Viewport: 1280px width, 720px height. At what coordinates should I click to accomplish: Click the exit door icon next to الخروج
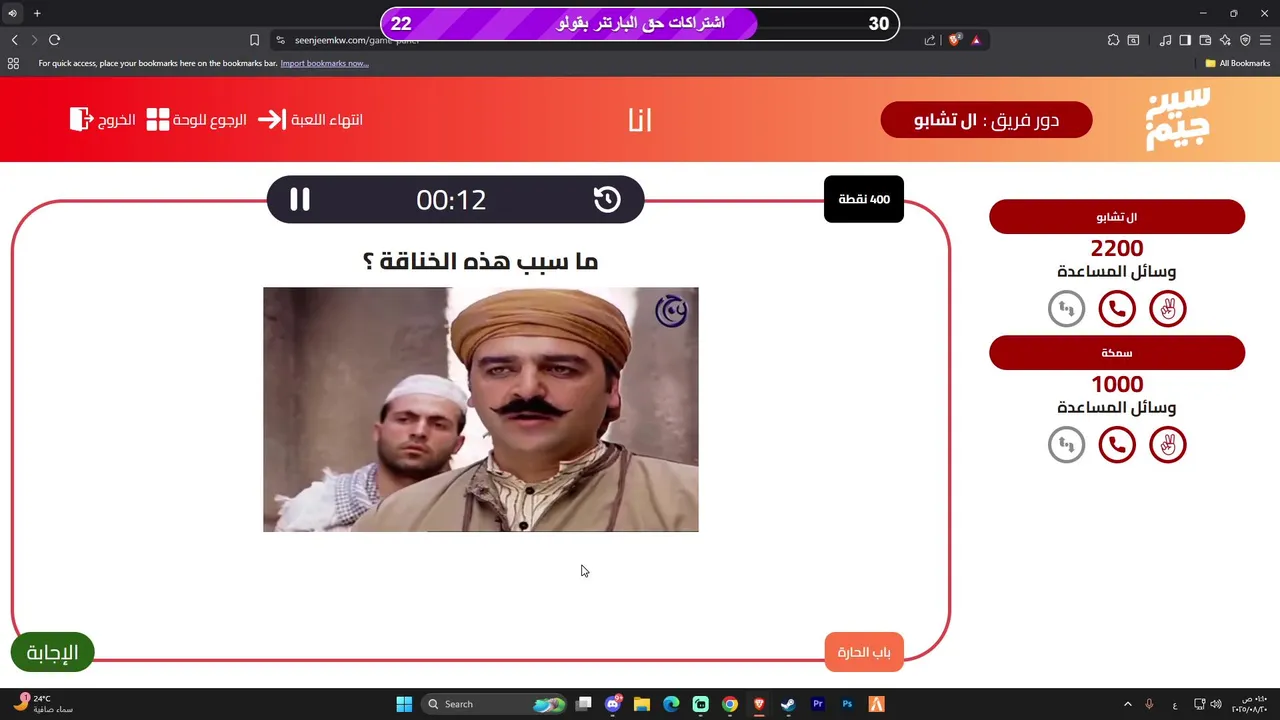81,119
